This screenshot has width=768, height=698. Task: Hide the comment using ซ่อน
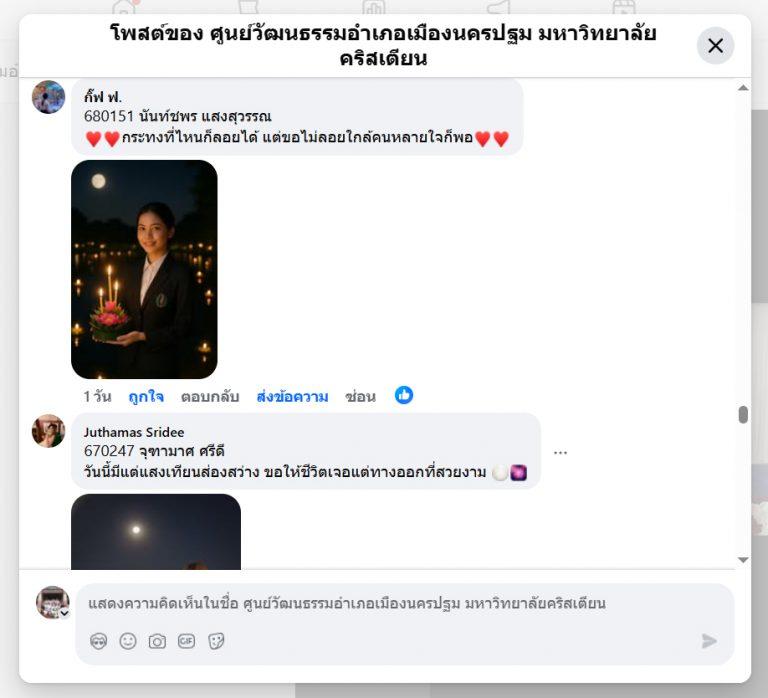point(360,397)
